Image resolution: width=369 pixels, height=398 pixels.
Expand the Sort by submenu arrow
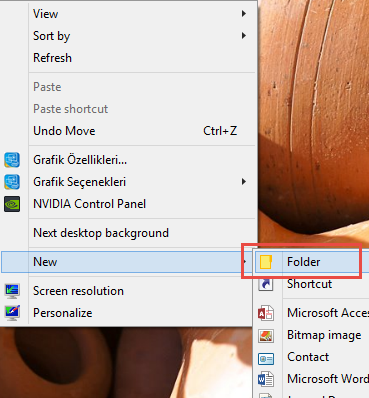click(244, 36)
